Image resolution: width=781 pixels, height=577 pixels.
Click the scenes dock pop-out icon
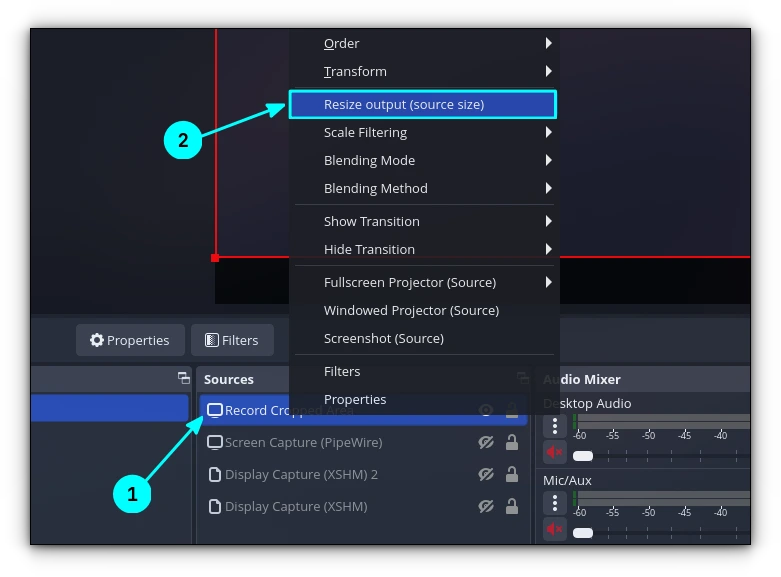click(x=184, y=378)
